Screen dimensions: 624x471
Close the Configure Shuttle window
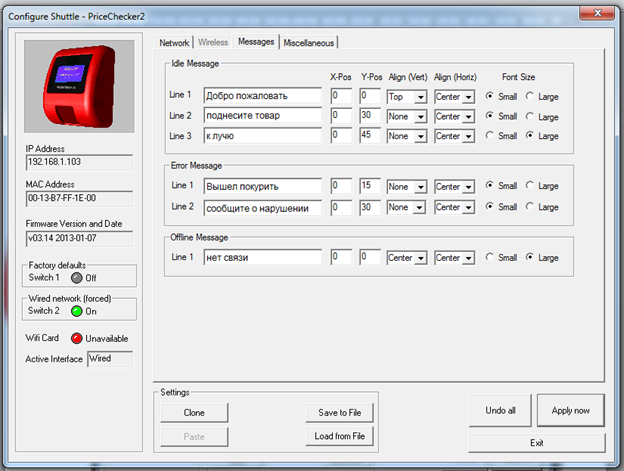click(597, 13)
